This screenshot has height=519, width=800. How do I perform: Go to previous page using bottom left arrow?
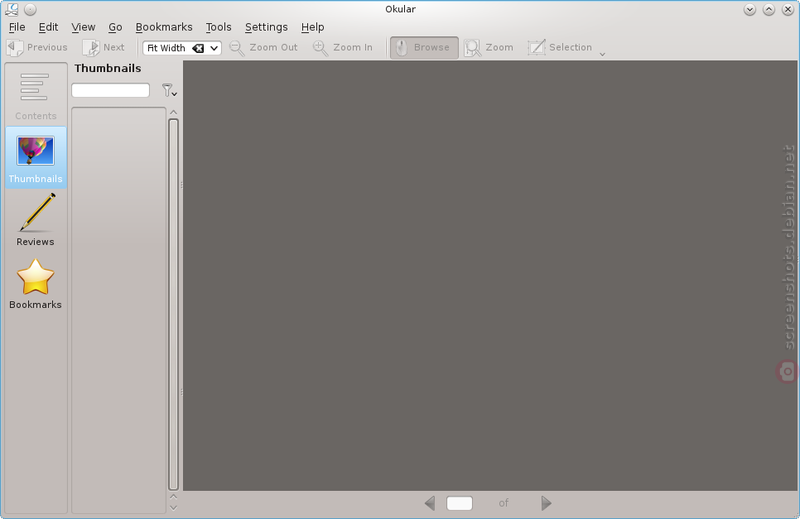coord(430,503)
